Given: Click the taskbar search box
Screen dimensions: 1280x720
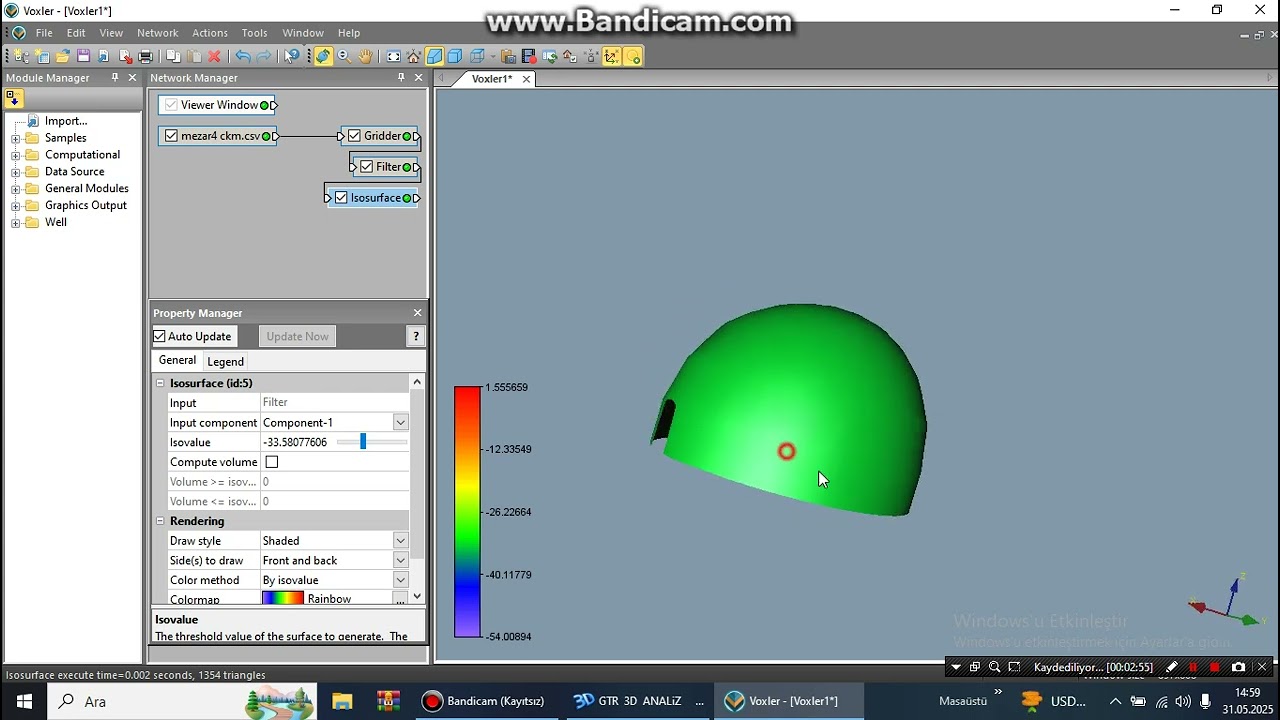Looking at the screenshot, I should pyautogui.click(x=182, y=701).
